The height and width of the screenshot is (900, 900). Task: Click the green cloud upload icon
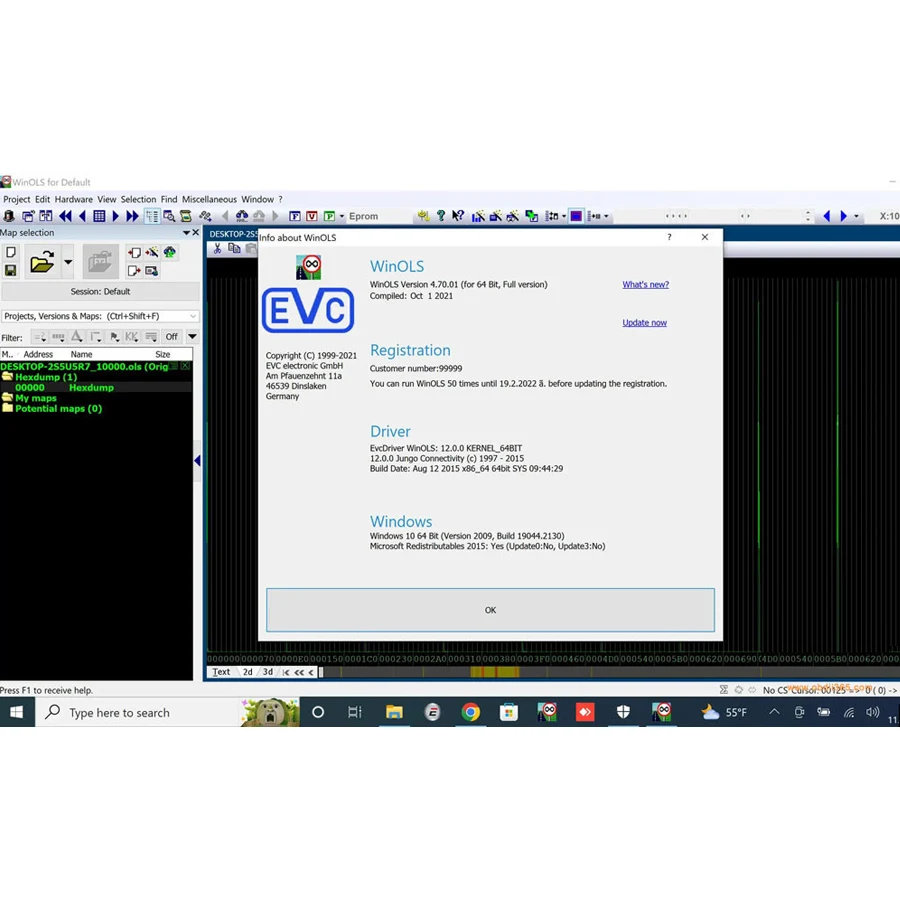(x=170, y=253)
